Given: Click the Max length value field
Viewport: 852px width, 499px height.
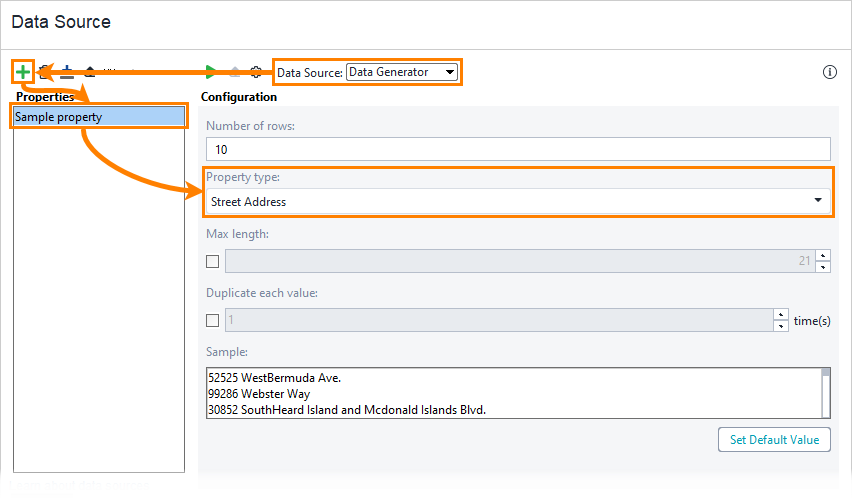Looking at the screenshot, I should point(520,262).
